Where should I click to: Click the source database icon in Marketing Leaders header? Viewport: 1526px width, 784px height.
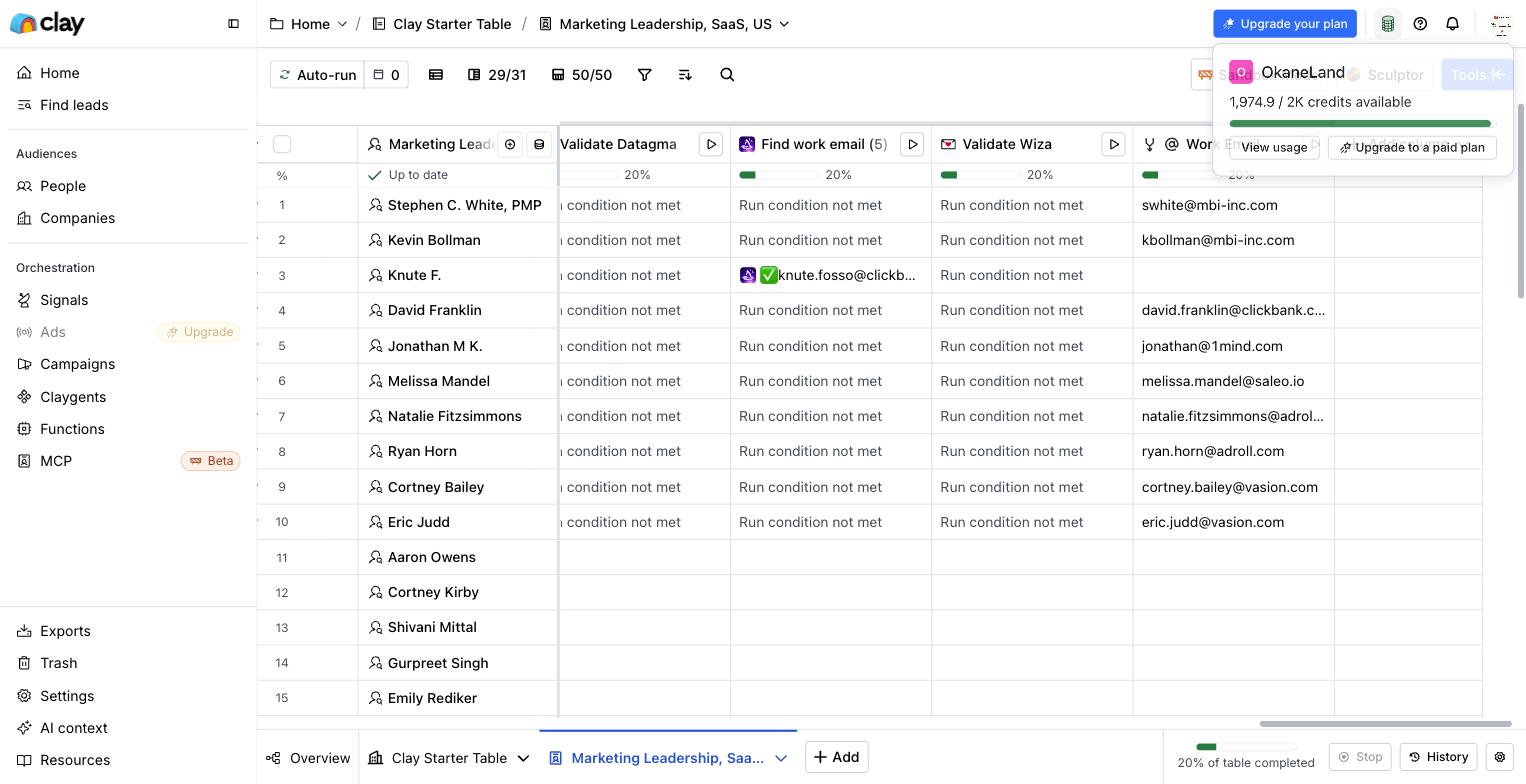539,144
